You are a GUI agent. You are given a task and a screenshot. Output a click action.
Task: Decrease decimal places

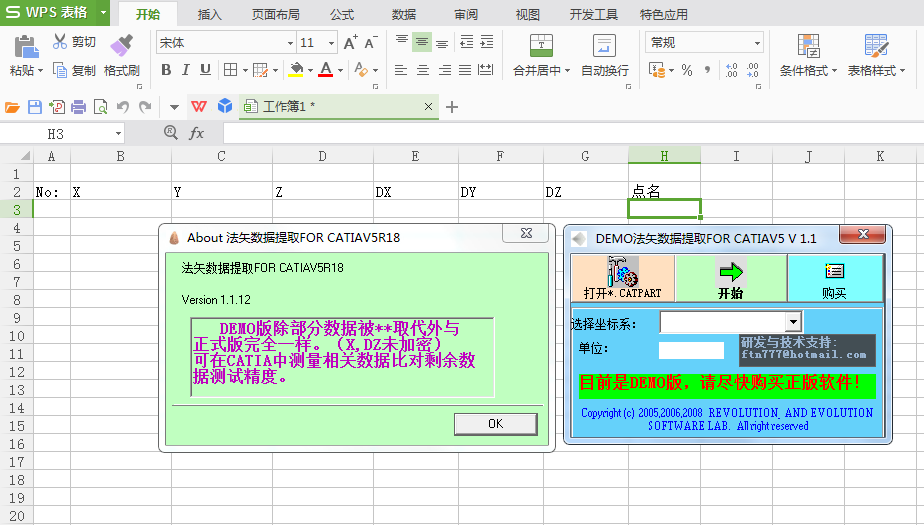(753, 70)
